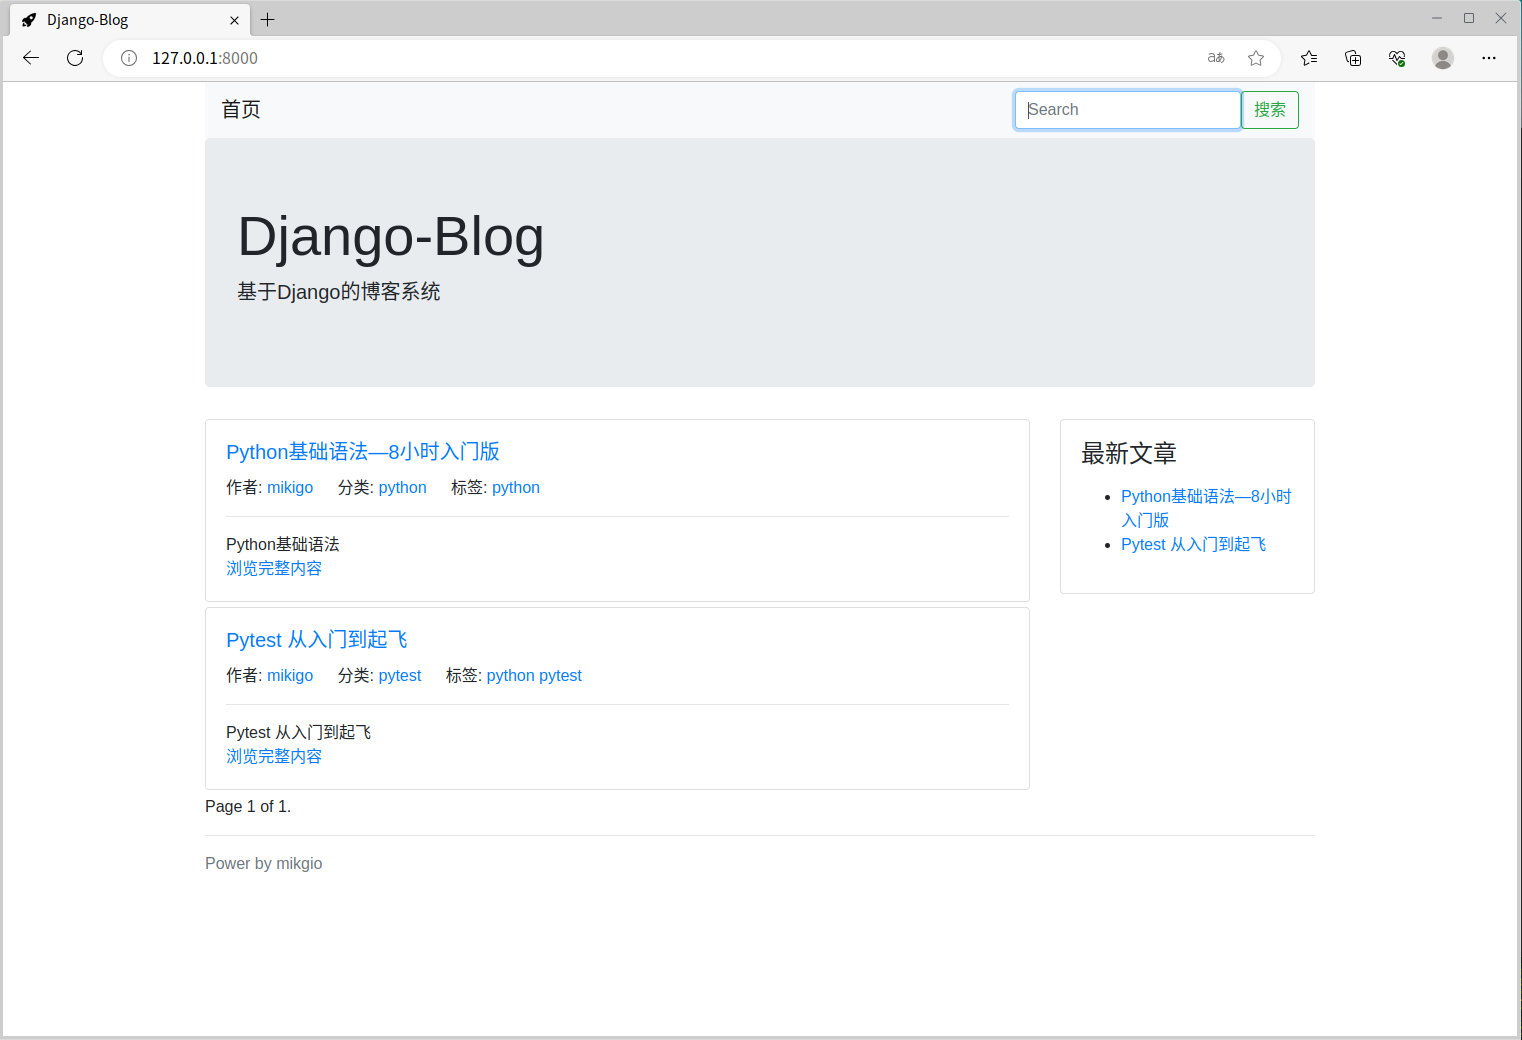Click the Django-Blog main heading
This screenshot has height=1040, width=1522.
[x=391, y=237]
